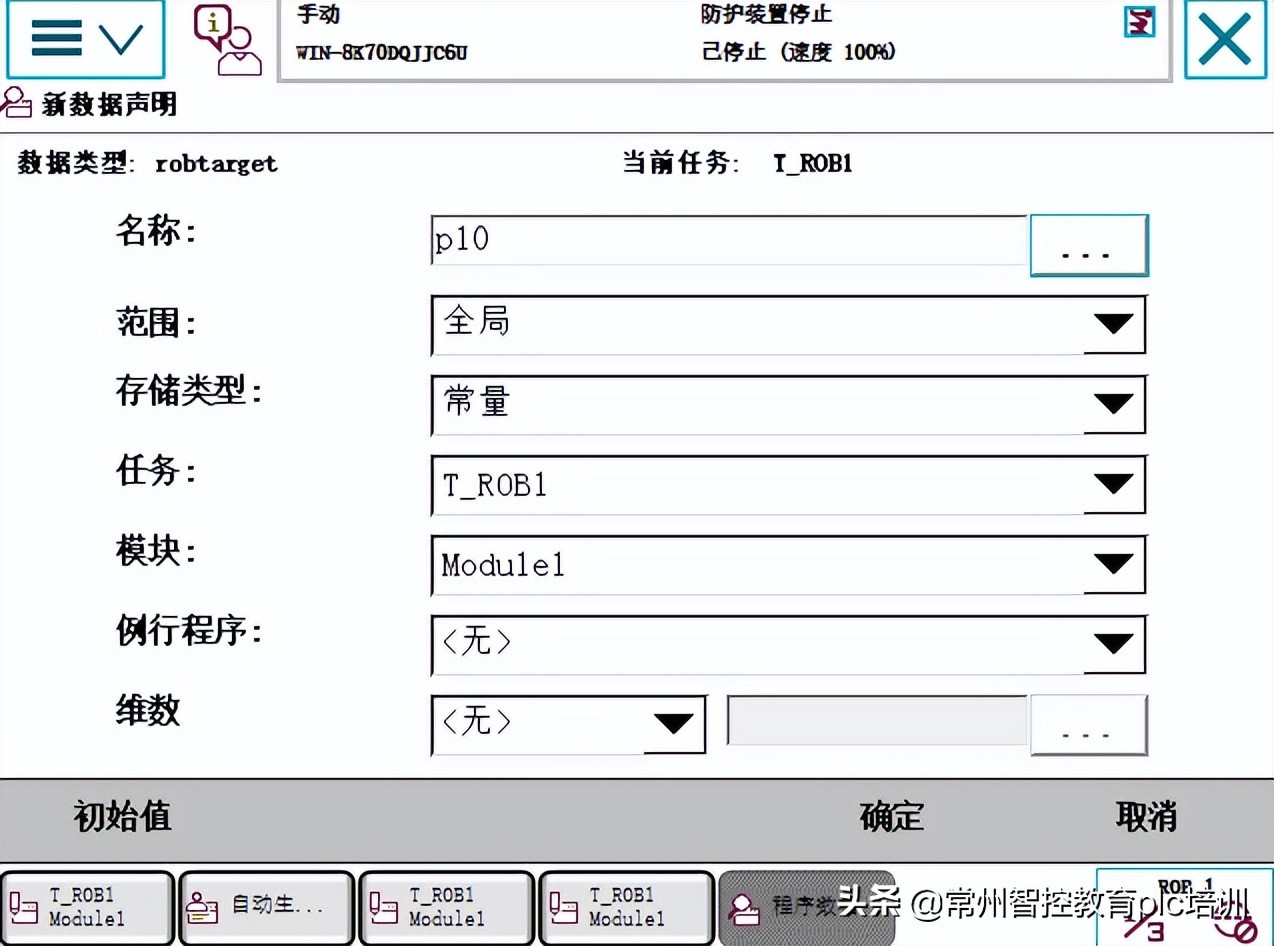Click the 当前任务: T_ROB1 text
This screenshot has width=1274, height=946.
click(x=737, y=163)
